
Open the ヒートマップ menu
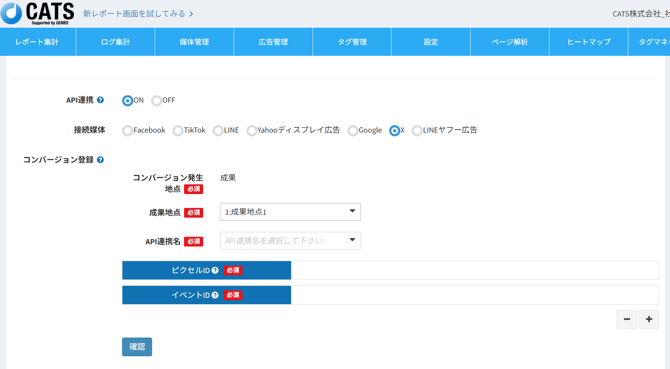(x=589, y=42)
